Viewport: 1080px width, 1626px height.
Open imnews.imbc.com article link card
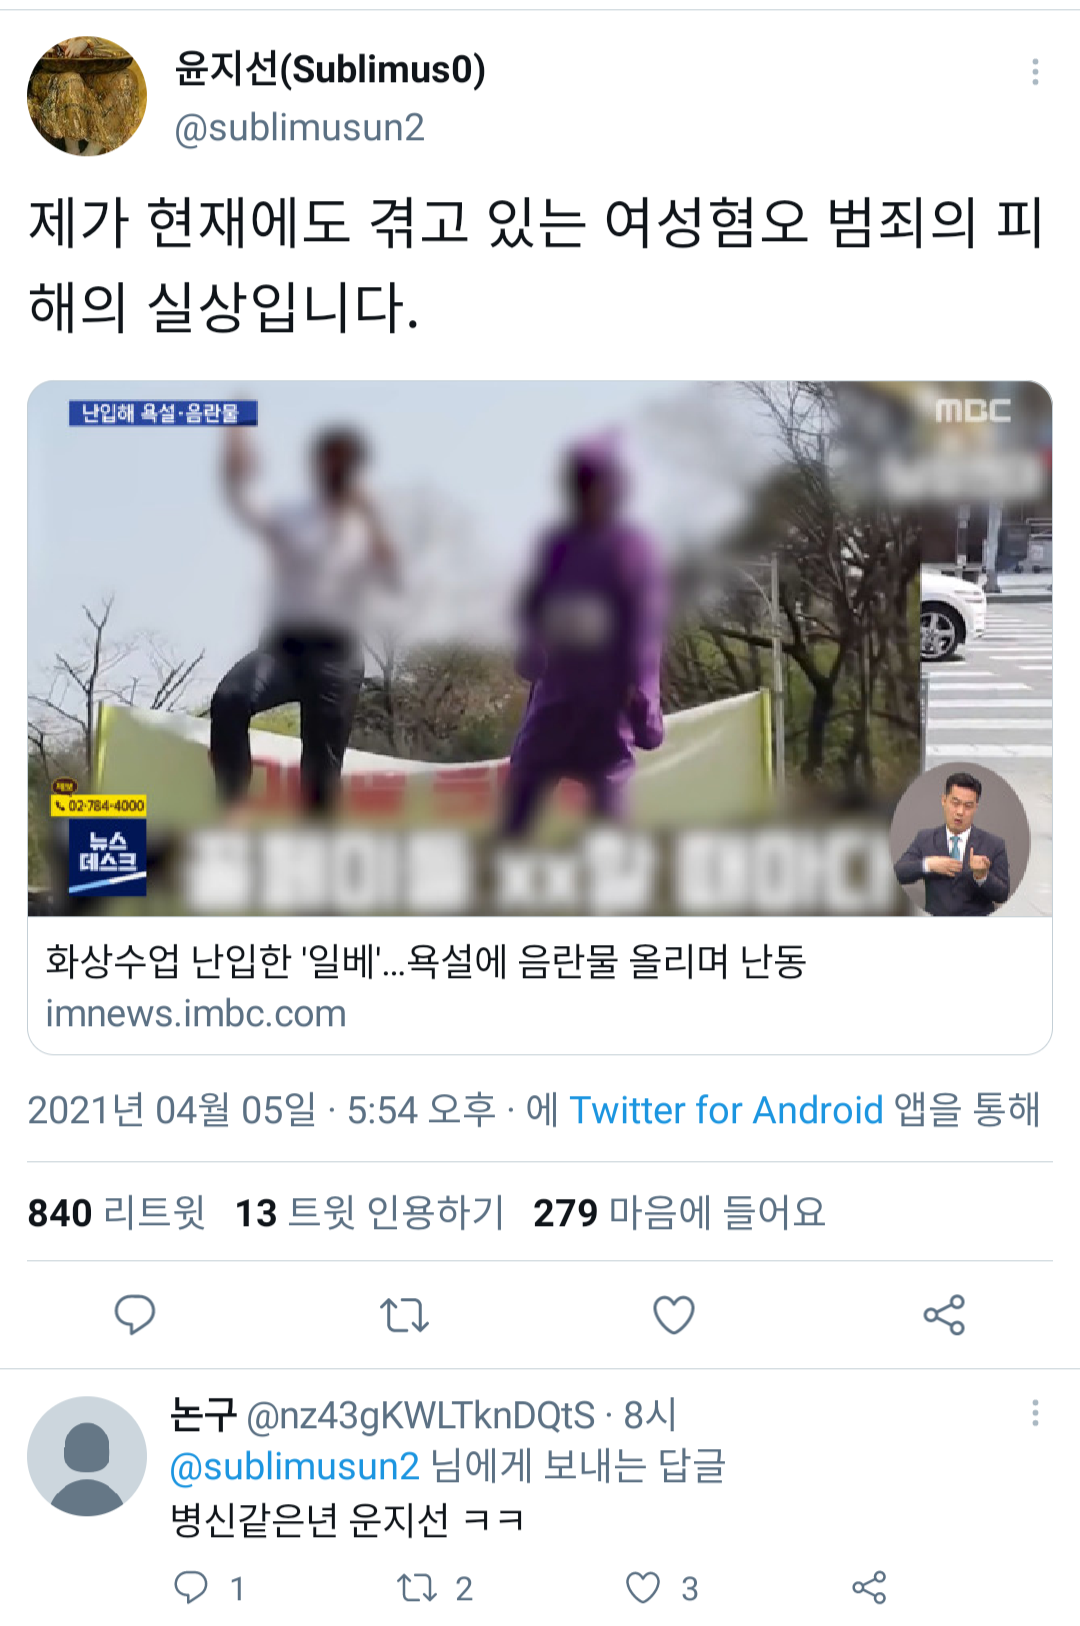540,985
